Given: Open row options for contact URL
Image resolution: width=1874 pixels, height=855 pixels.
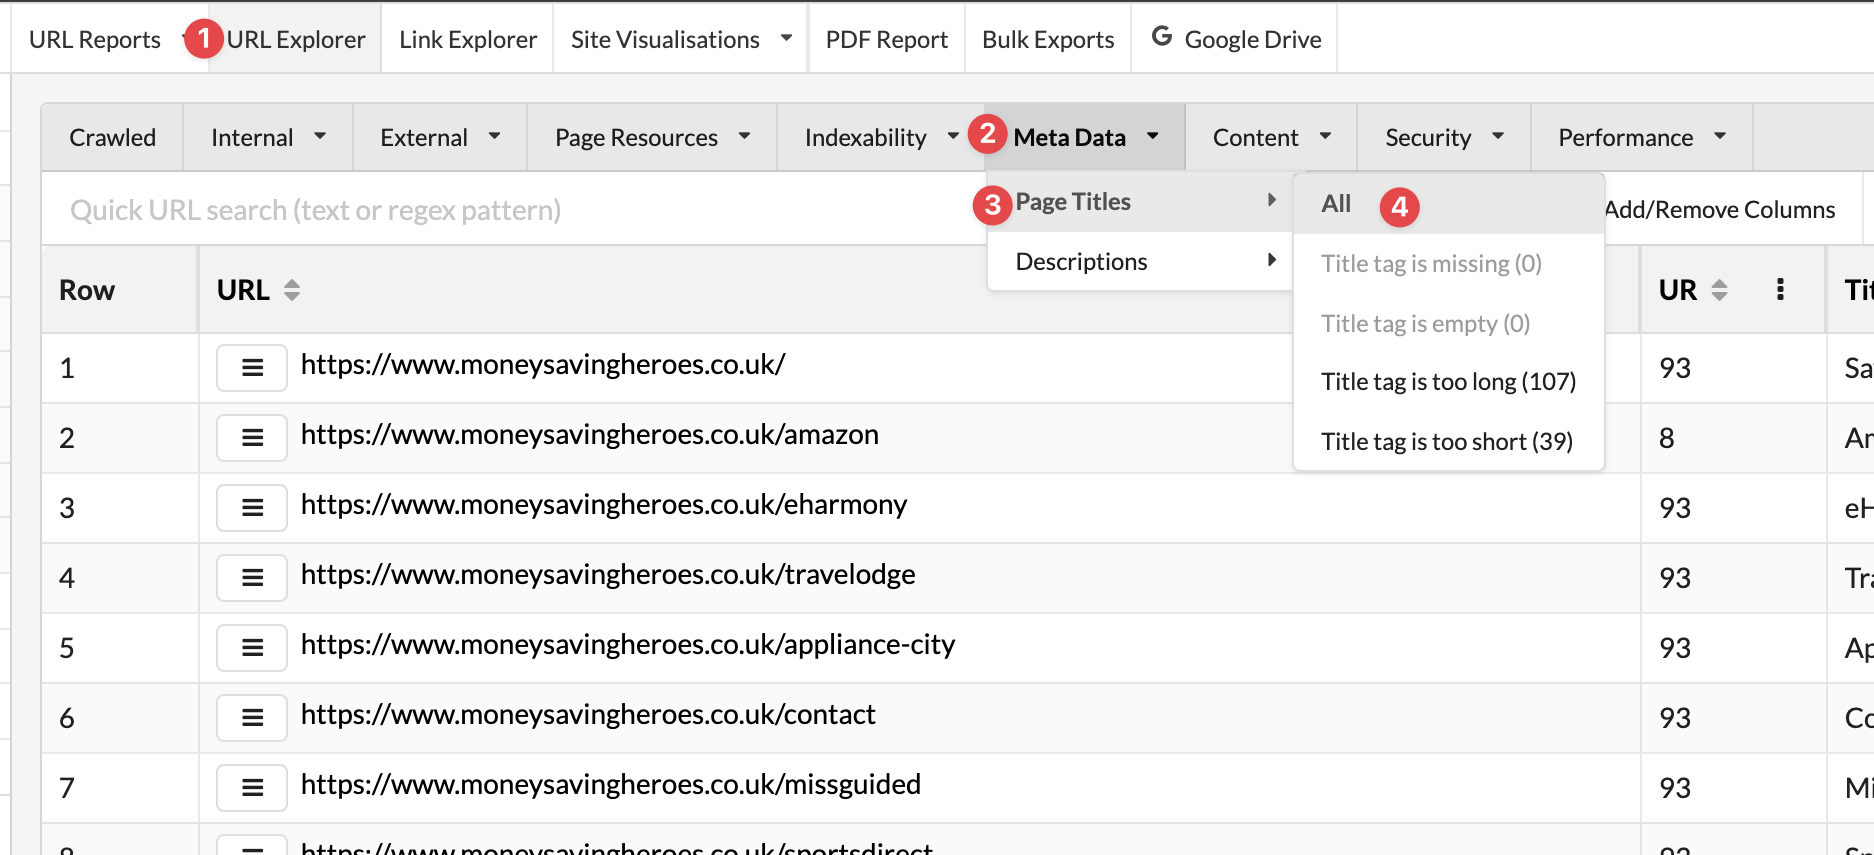Looking at the screenshot, I should (x=252, y=718).
